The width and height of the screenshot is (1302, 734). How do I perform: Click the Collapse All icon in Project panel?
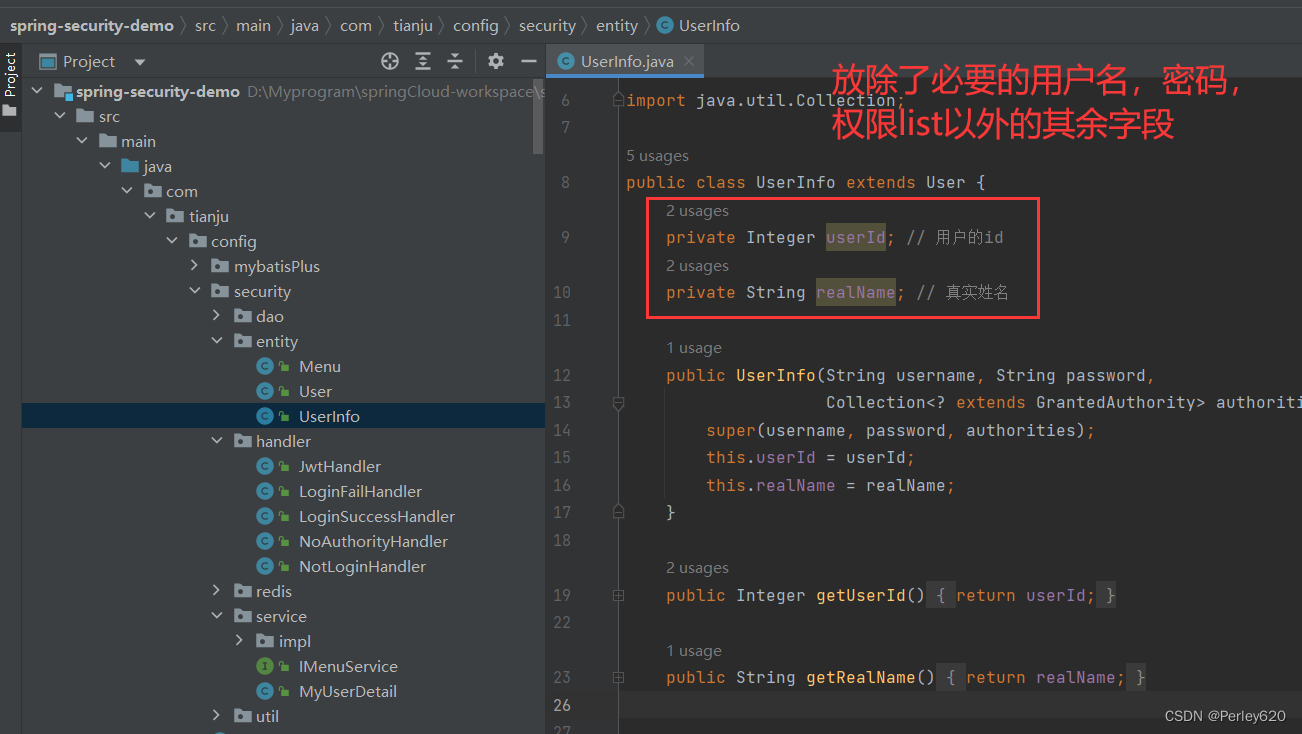455,62
